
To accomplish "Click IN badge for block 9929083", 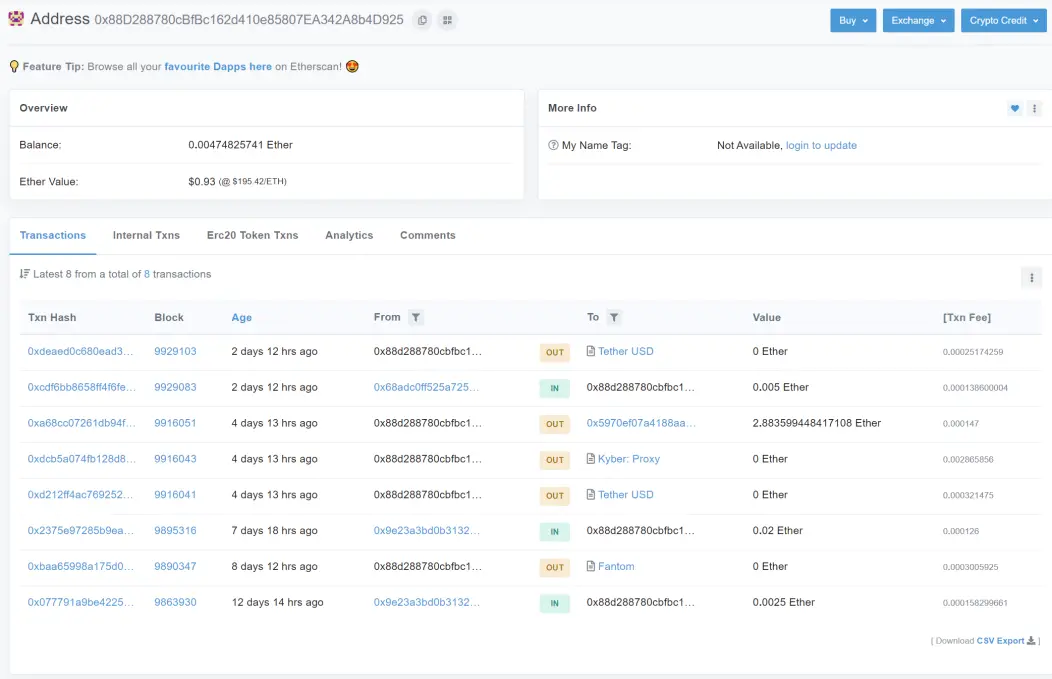I will (555, 388).
